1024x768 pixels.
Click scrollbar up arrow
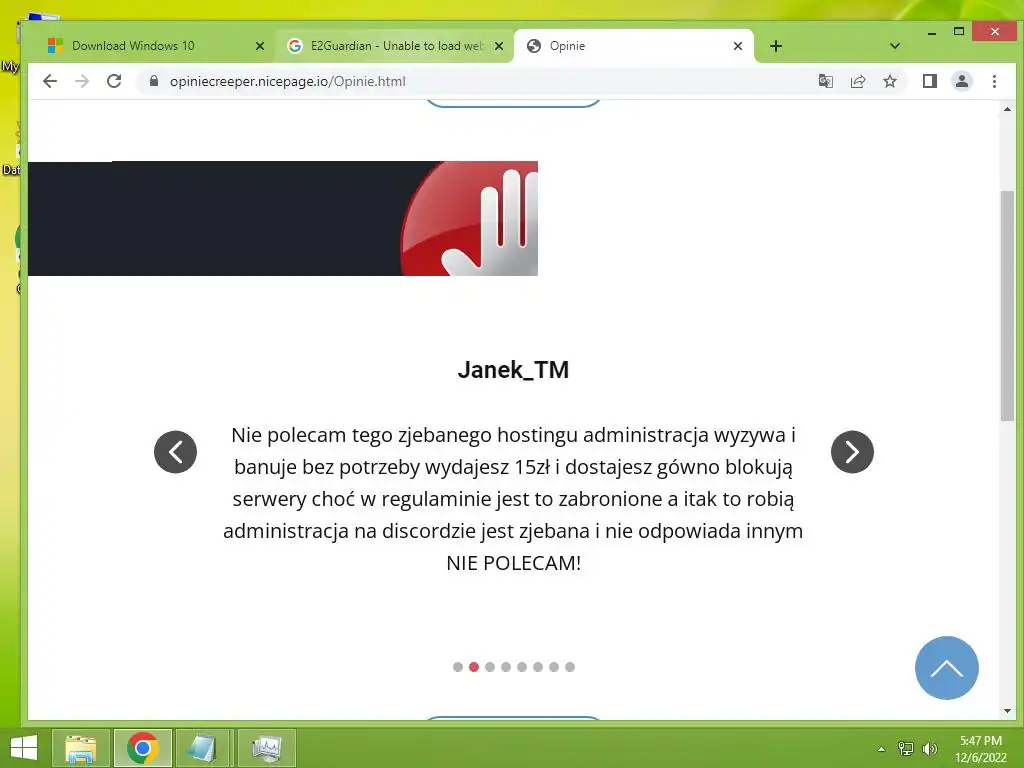click(x=1007, y=110)
